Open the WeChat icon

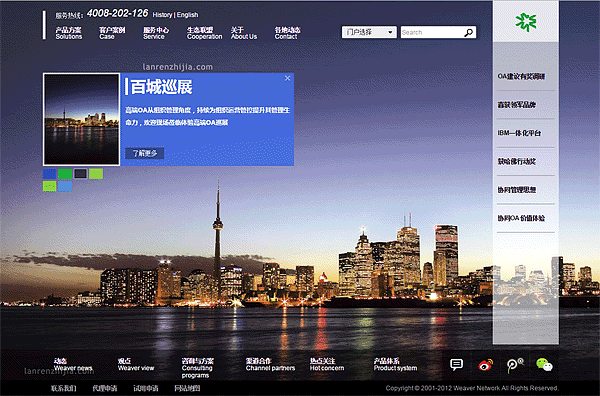[544, 365]
